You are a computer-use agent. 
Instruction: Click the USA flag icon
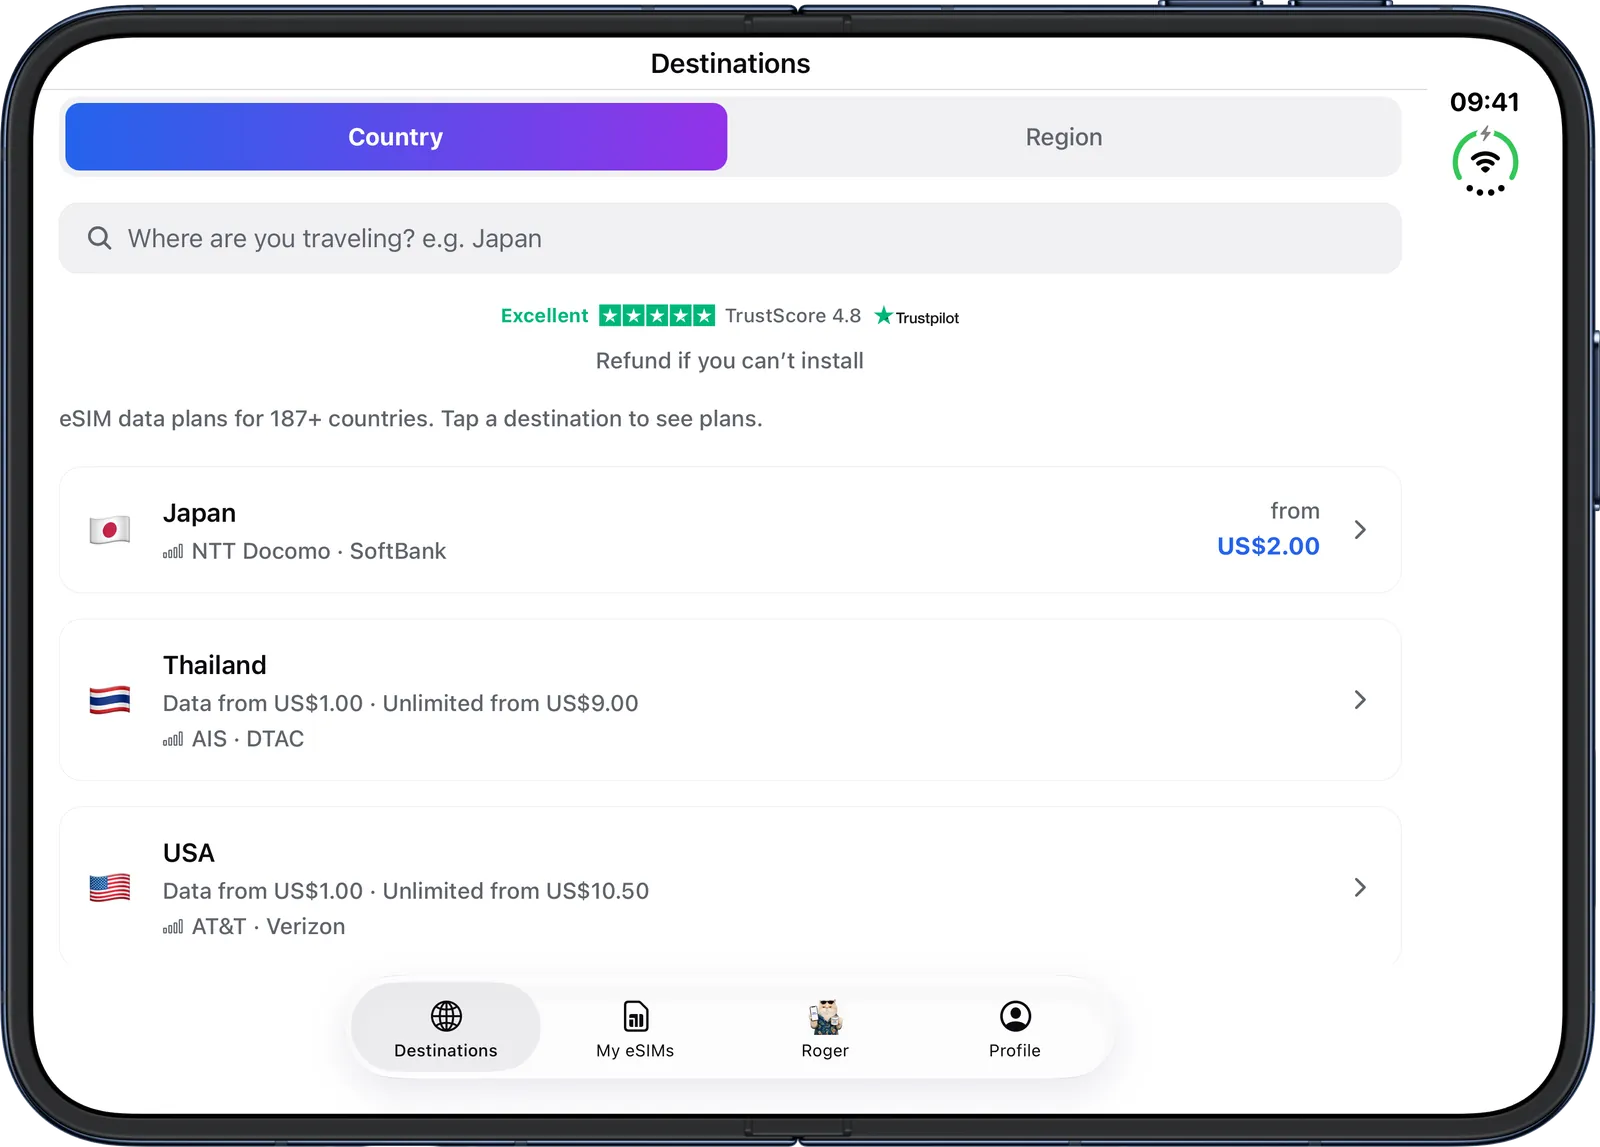110,887
